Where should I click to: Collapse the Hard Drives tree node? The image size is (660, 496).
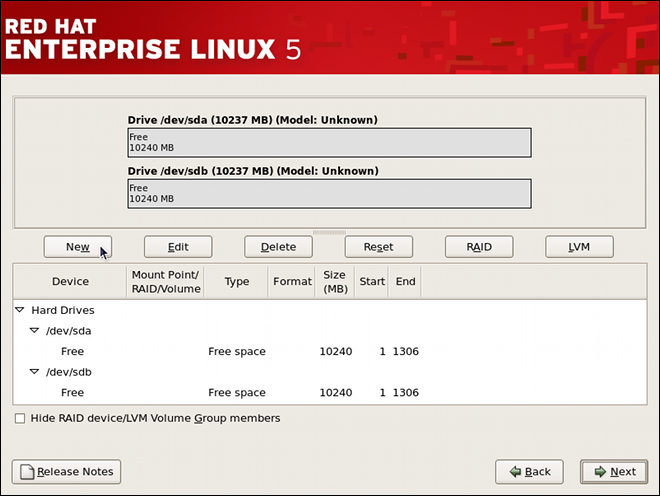(x=20, y=311)
